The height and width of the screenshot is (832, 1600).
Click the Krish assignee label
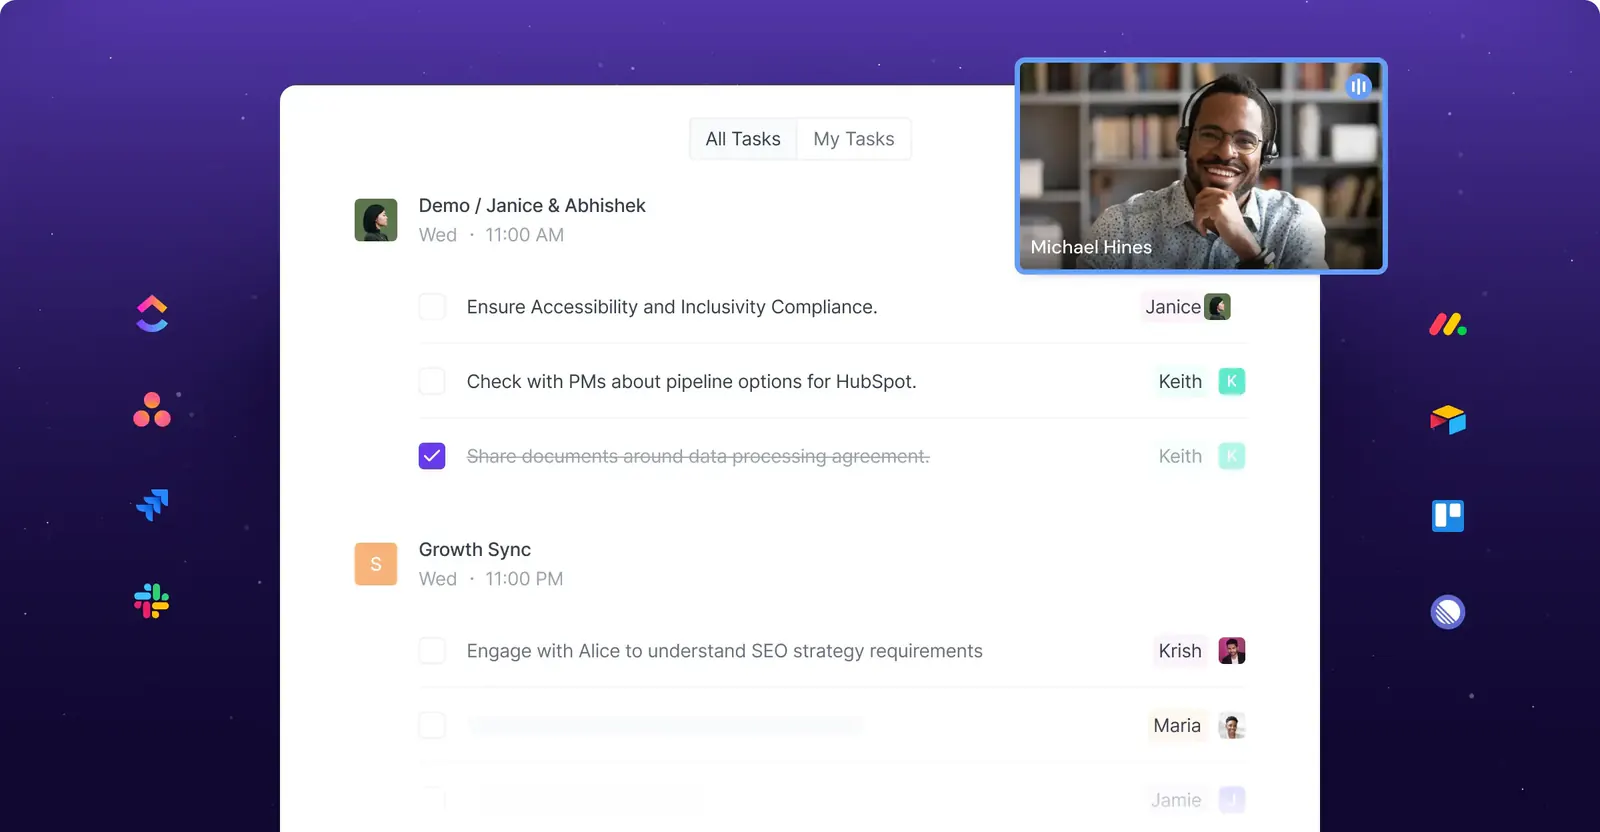point(1180,651)
